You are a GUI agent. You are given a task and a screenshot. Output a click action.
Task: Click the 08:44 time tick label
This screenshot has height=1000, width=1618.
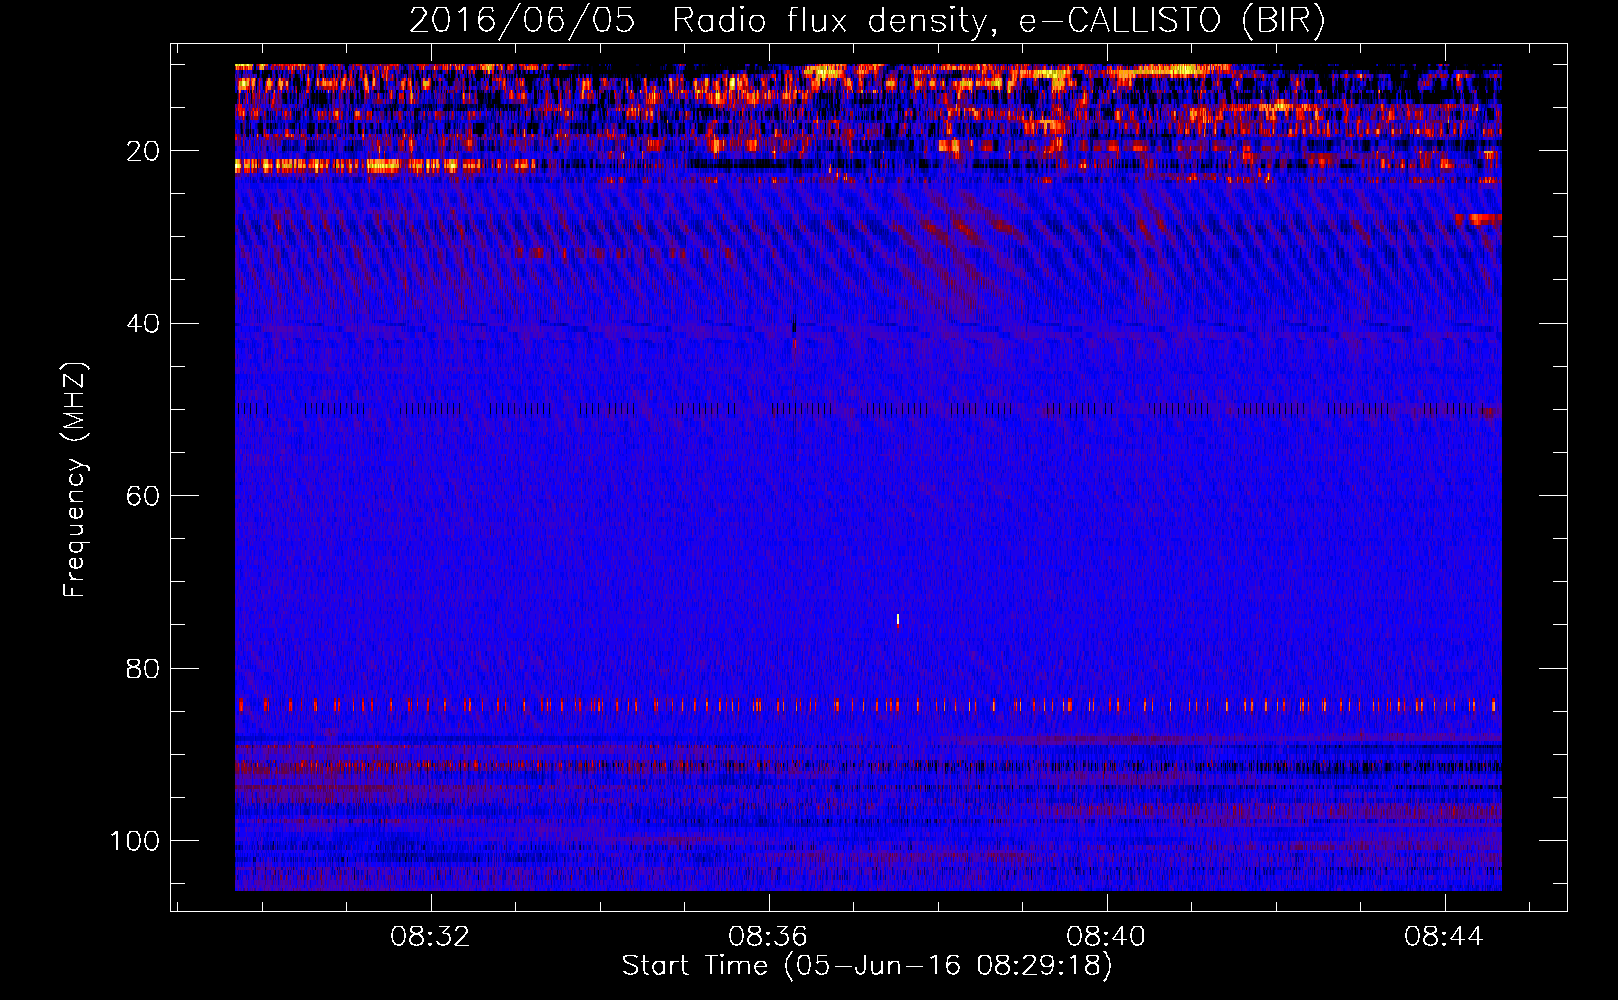[x=1444, y=937]
